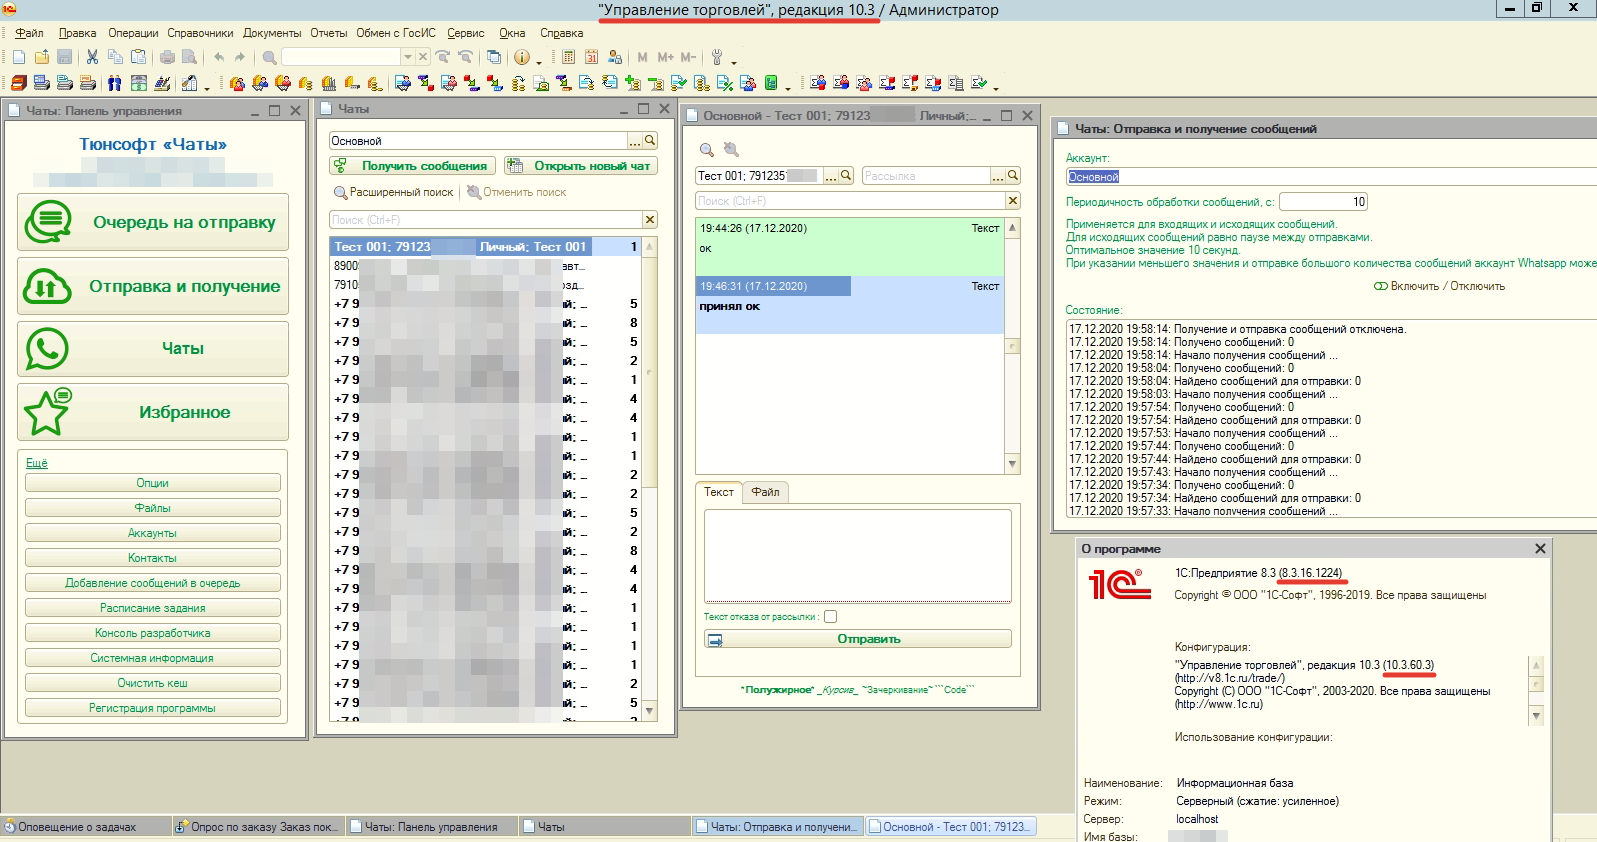
Task: Open selection button of Основной account field
Action: (635, 141)
